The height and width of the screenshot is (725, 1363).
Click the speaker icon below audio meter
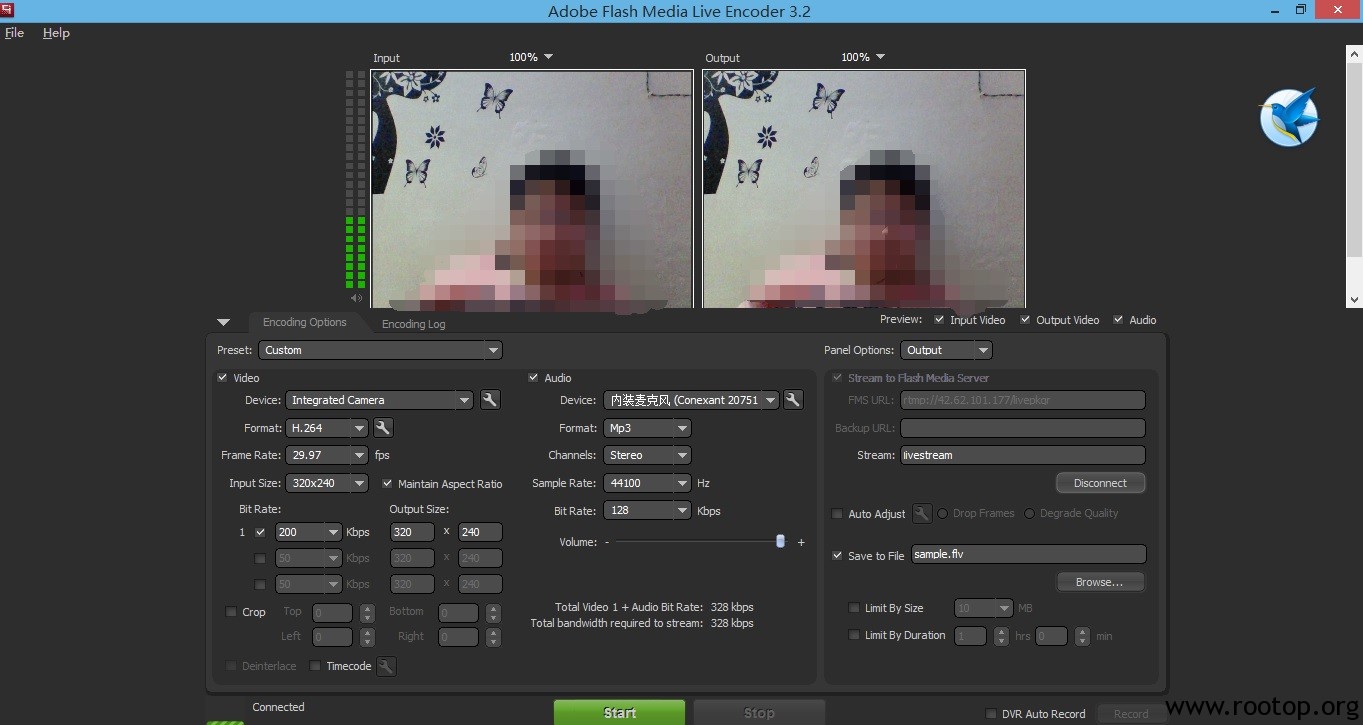click(356, 298)
